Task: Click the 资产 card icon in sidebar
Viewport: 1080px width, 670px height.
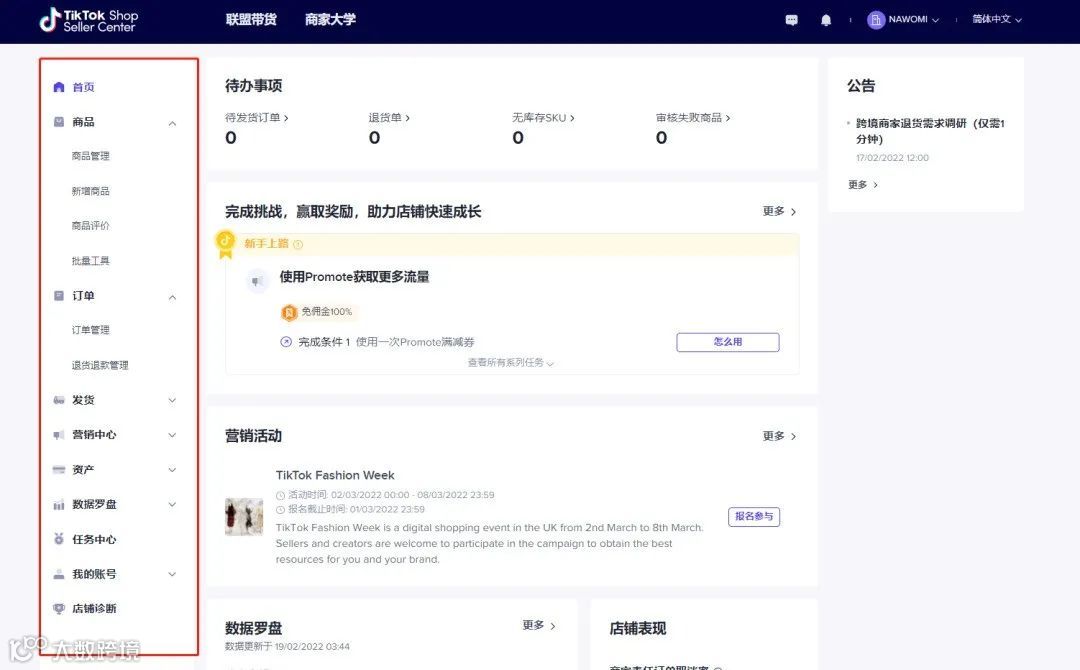Action: pos(59,470)
